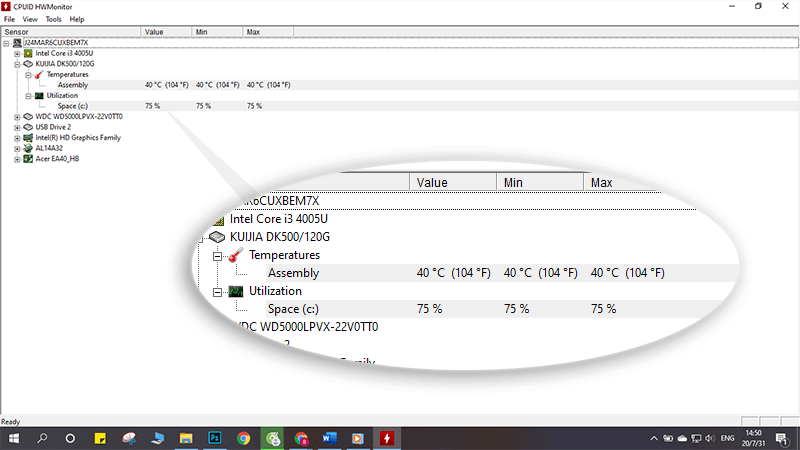The height and width of the screenshot is (450, 800).
Task: Click the drive icon beside USB Drive 2
Action: click(28, 127)
